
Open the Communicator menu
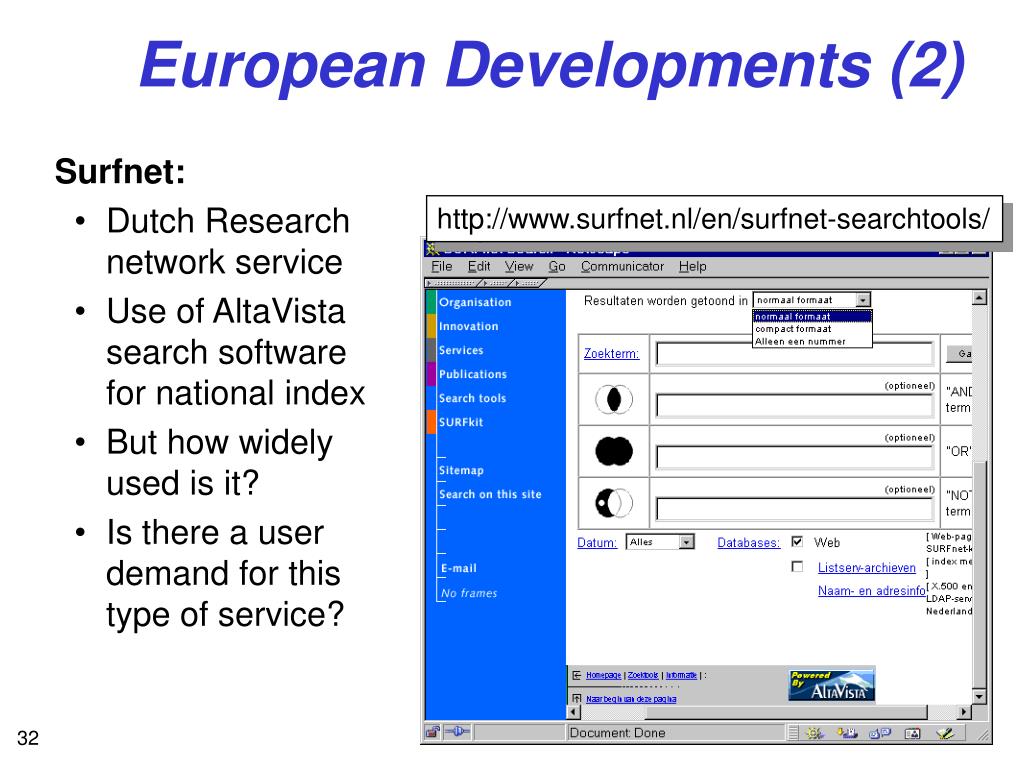(x=622, y=266)
